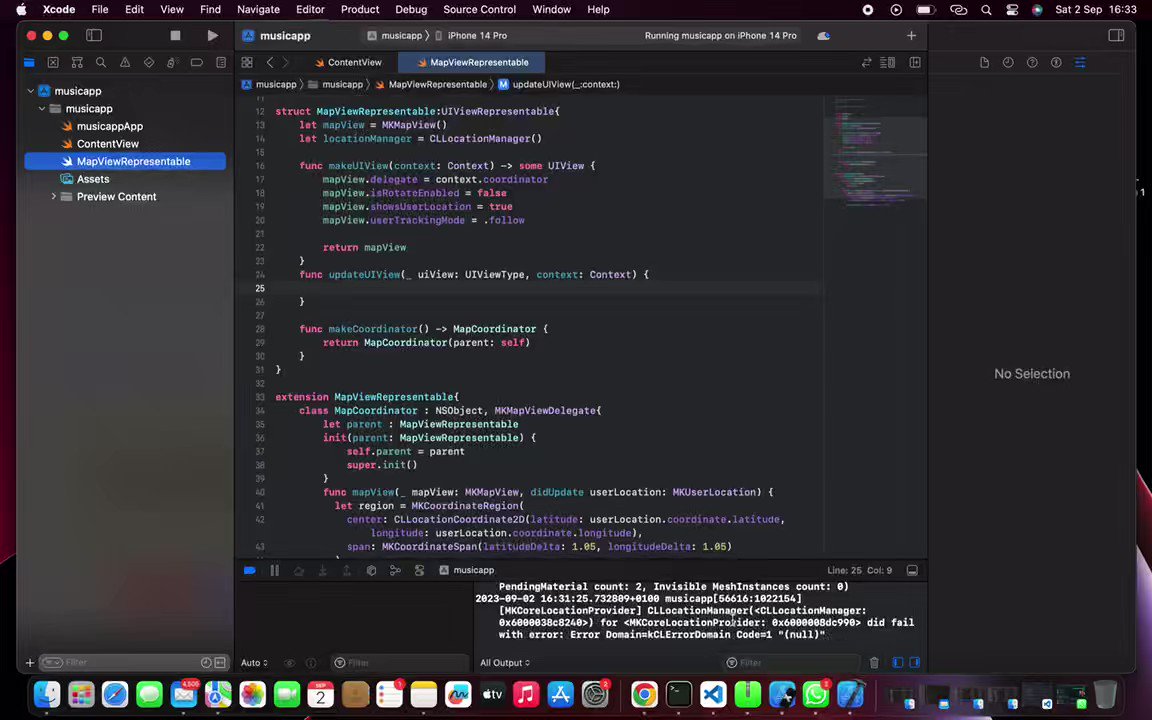1152x720 pixels.
Task: Expand the Preview Content folder
Action: 54,197
